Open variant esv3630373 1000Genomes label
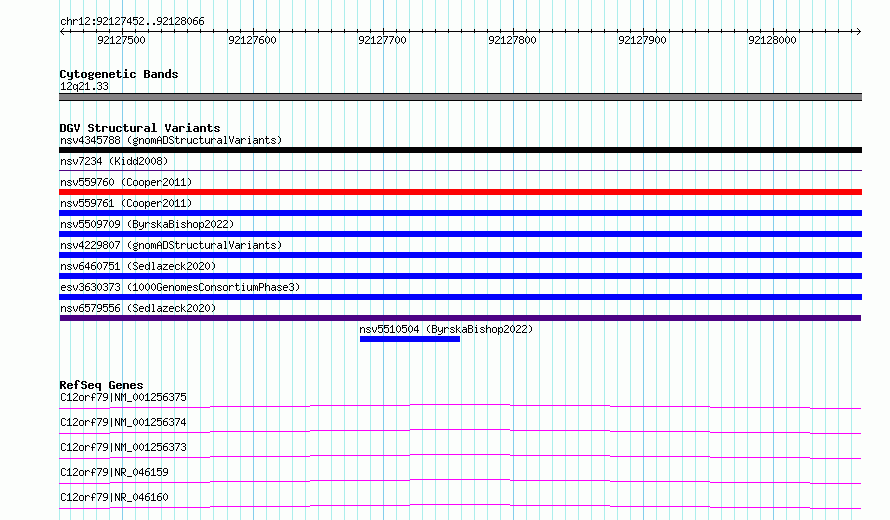Screen dimensions: 890x520 [x=180, y=287]
